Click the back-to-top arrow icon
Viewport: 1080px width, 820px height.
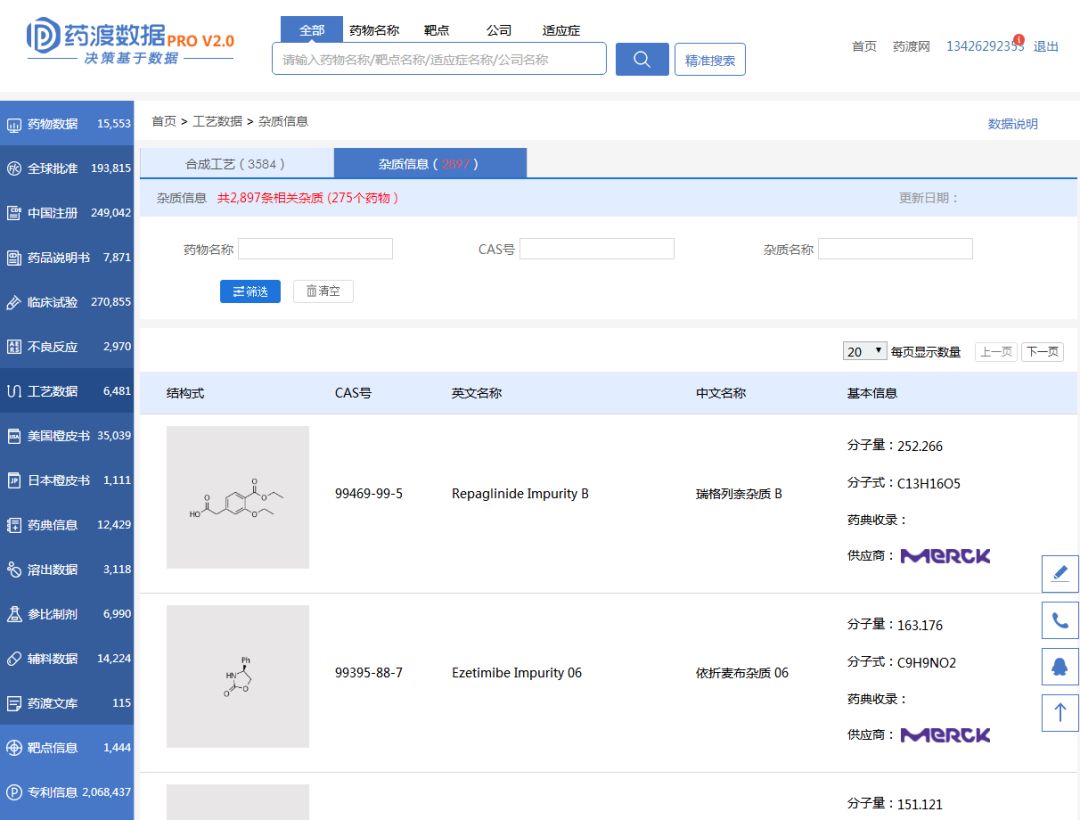pos(1060,712)
